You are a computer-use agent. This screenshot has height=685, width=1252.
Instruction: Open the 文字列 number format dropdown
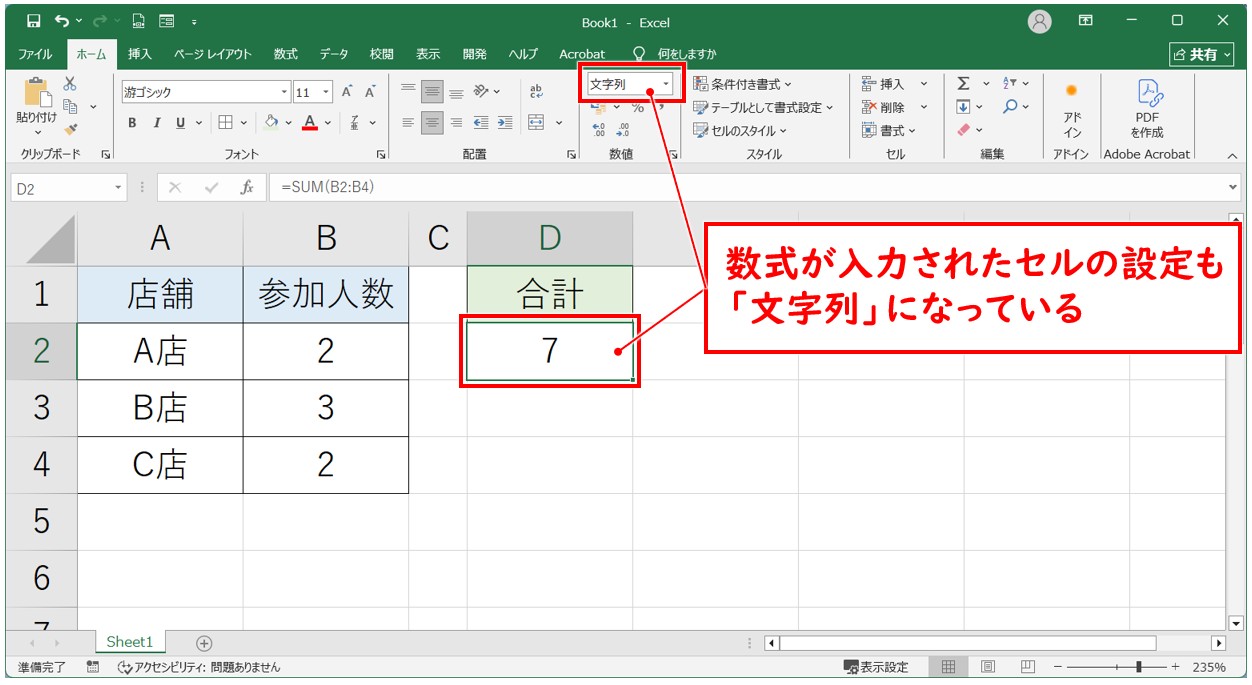coord(667,84)
